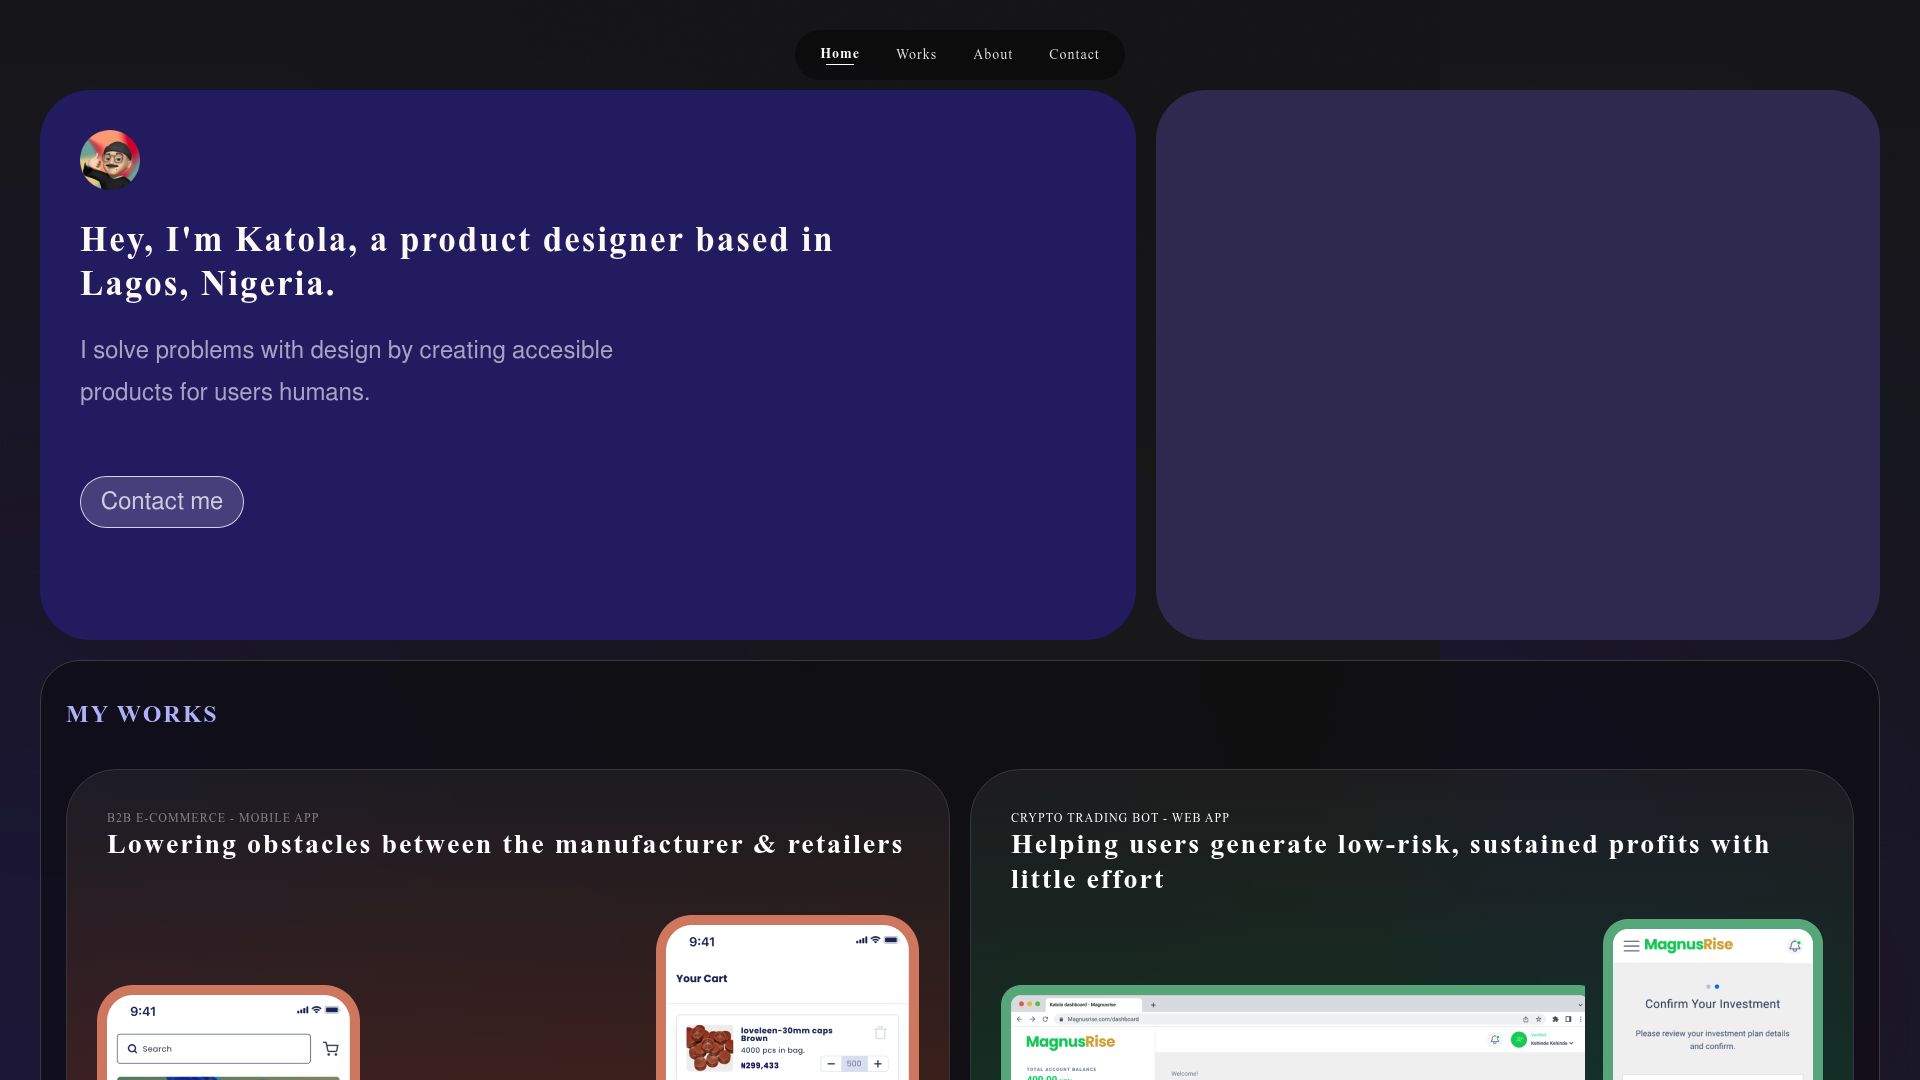Click the hamburger menu icon in MagnusRise mobile
The height and width of the screenshot is (1080, 1920).
pos(1631,946)
